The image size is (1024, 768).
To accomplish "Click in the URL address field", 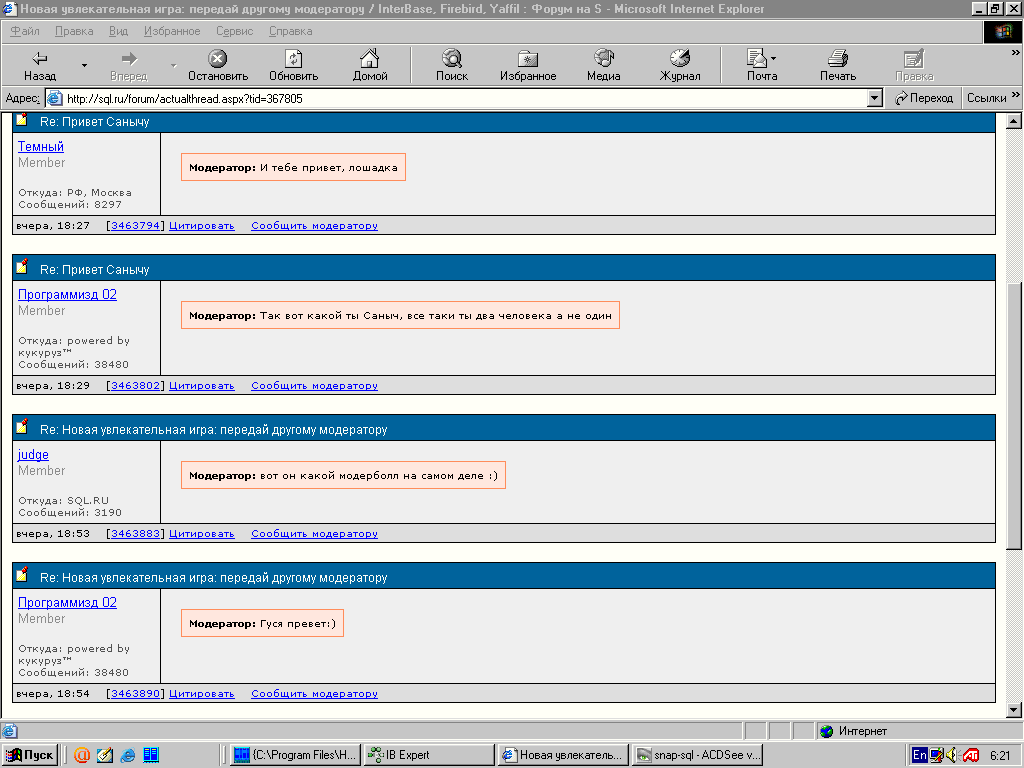I will [460, 98].
